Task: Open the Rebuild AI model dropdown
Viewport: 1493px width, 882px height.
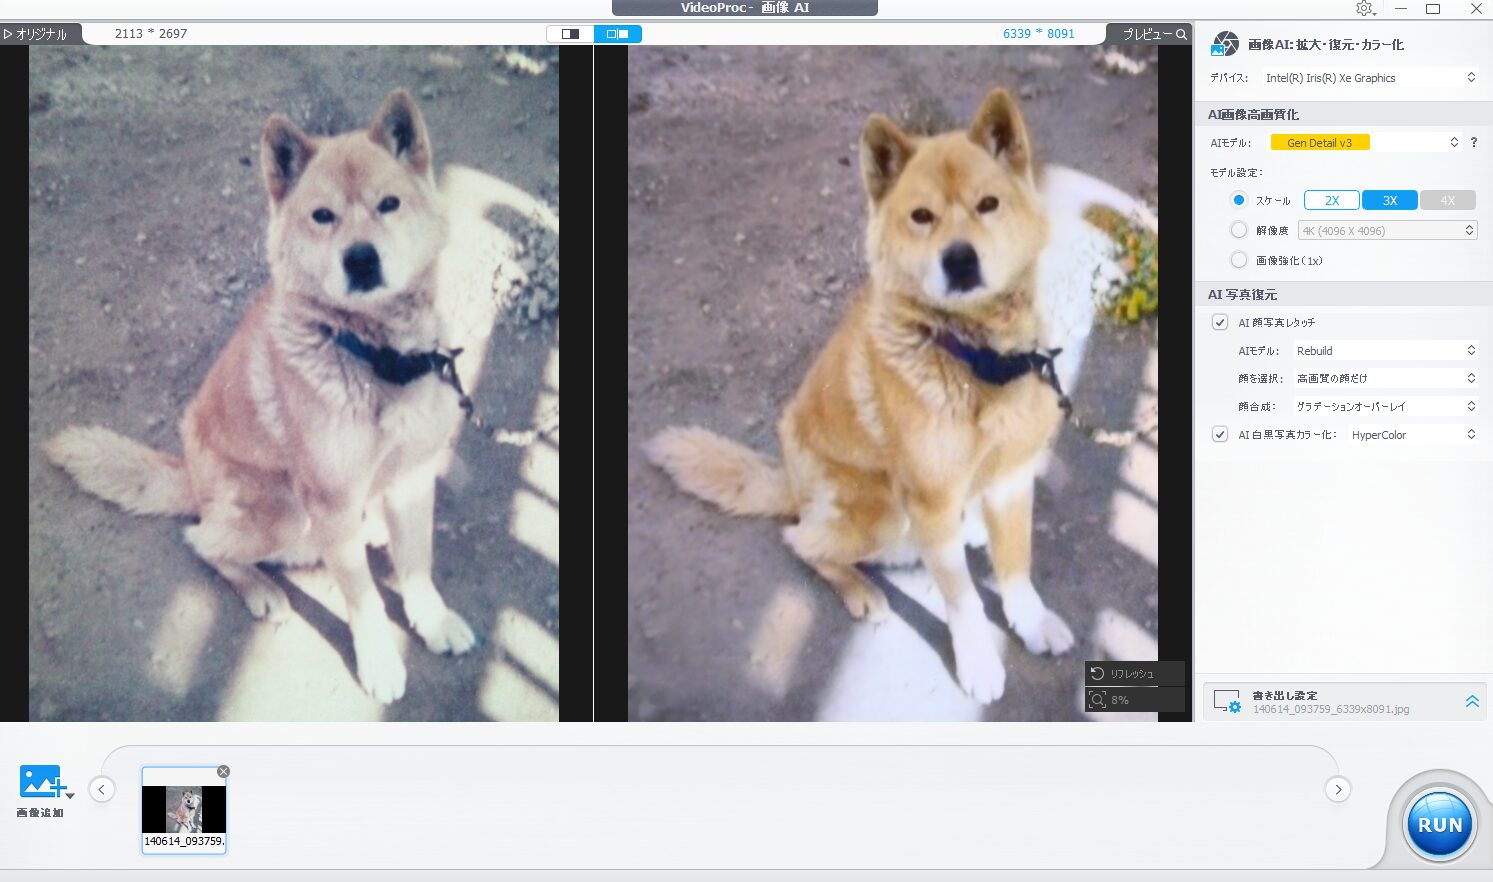Action: 1385,351
